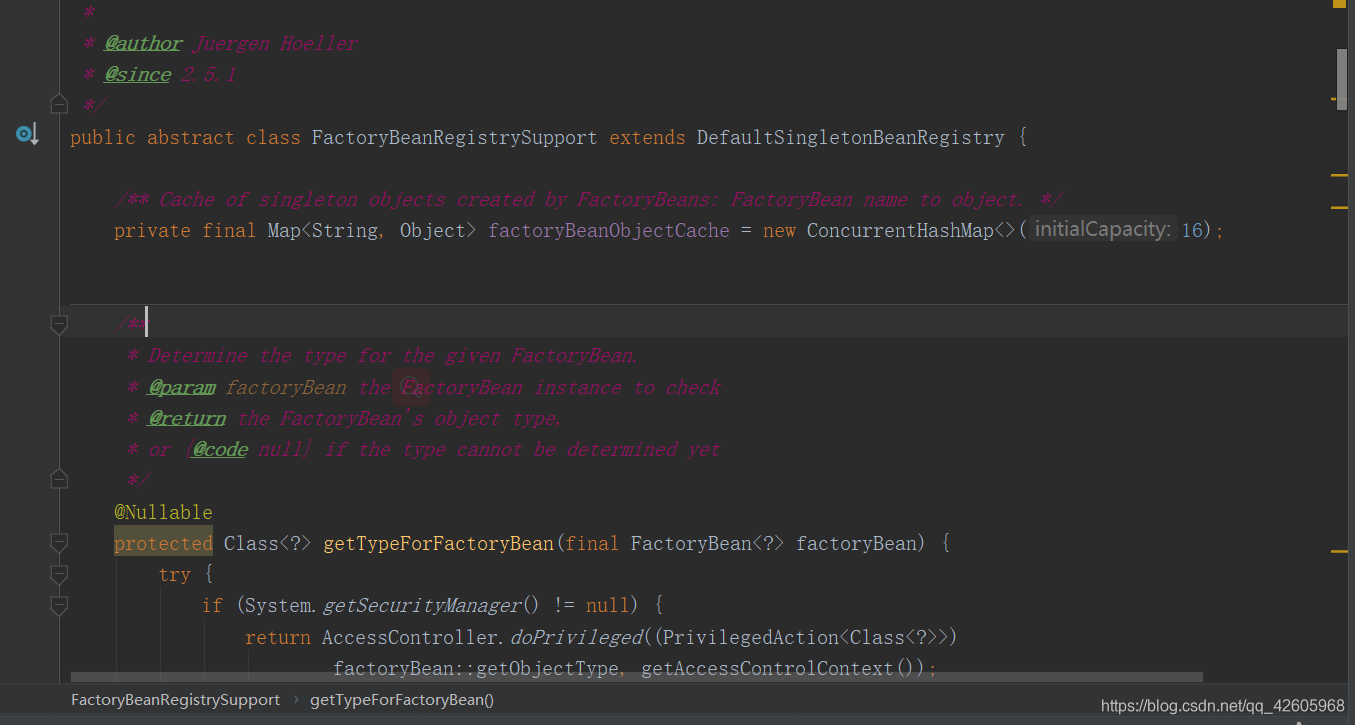Click the @code inline Javadoc tag
The image size is (1355, 725).
220,449
